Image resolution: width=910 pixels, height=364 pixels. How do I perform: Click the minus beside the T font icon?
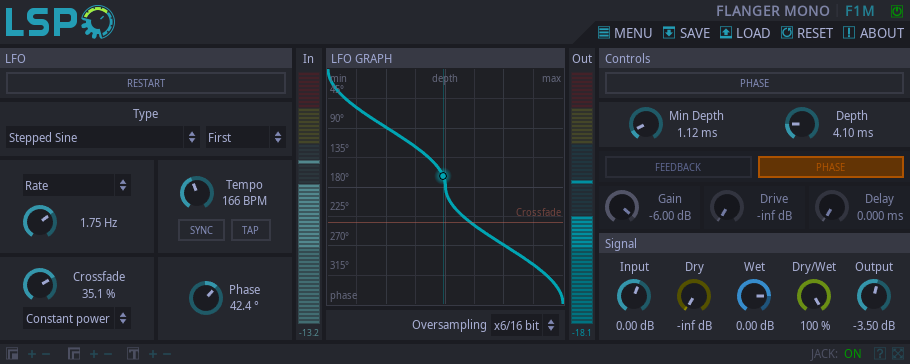167,354
